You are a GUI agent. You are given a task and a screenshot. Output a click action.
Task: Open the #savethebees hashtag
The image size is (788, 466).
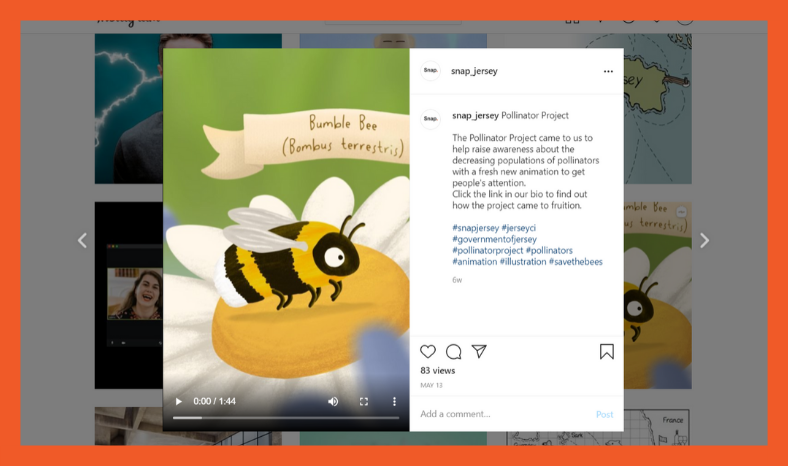point(575,262)
